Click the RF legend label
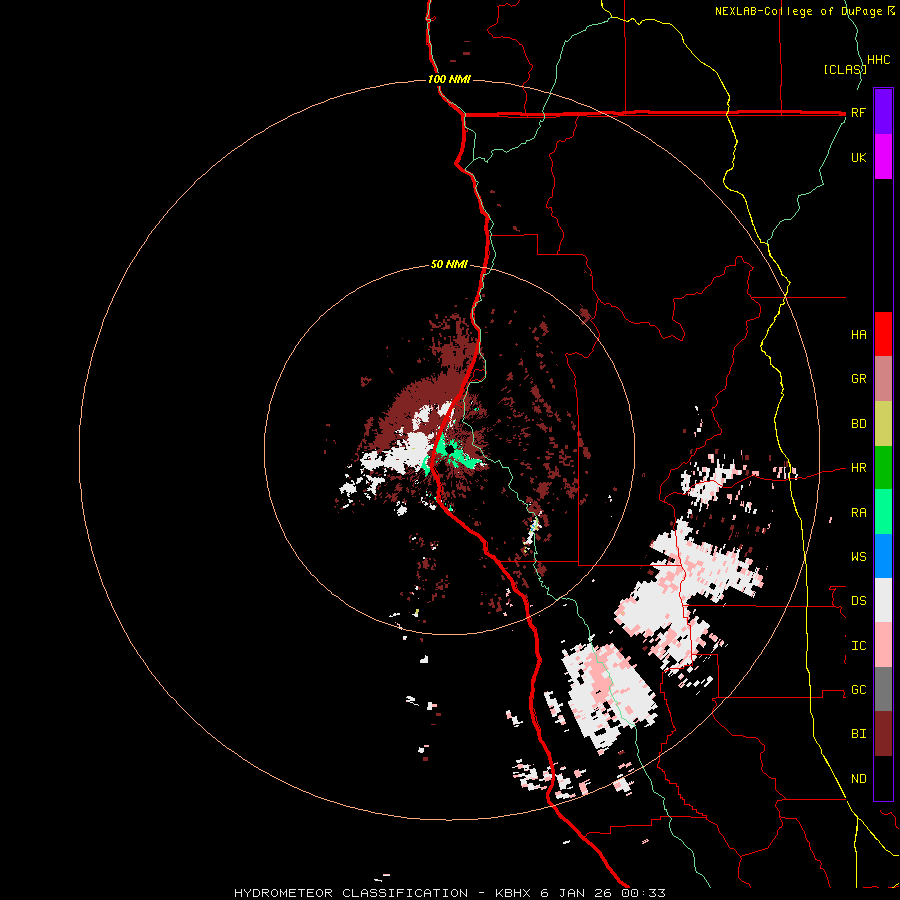Image resolution: width=900 pixels, height=900 pixels. pos(858,112)
